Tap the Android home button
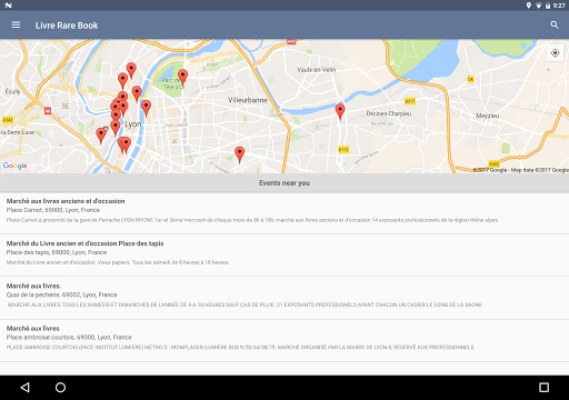Image resolution: width=569 pixels, height=400 pixels. click(61, 387)
